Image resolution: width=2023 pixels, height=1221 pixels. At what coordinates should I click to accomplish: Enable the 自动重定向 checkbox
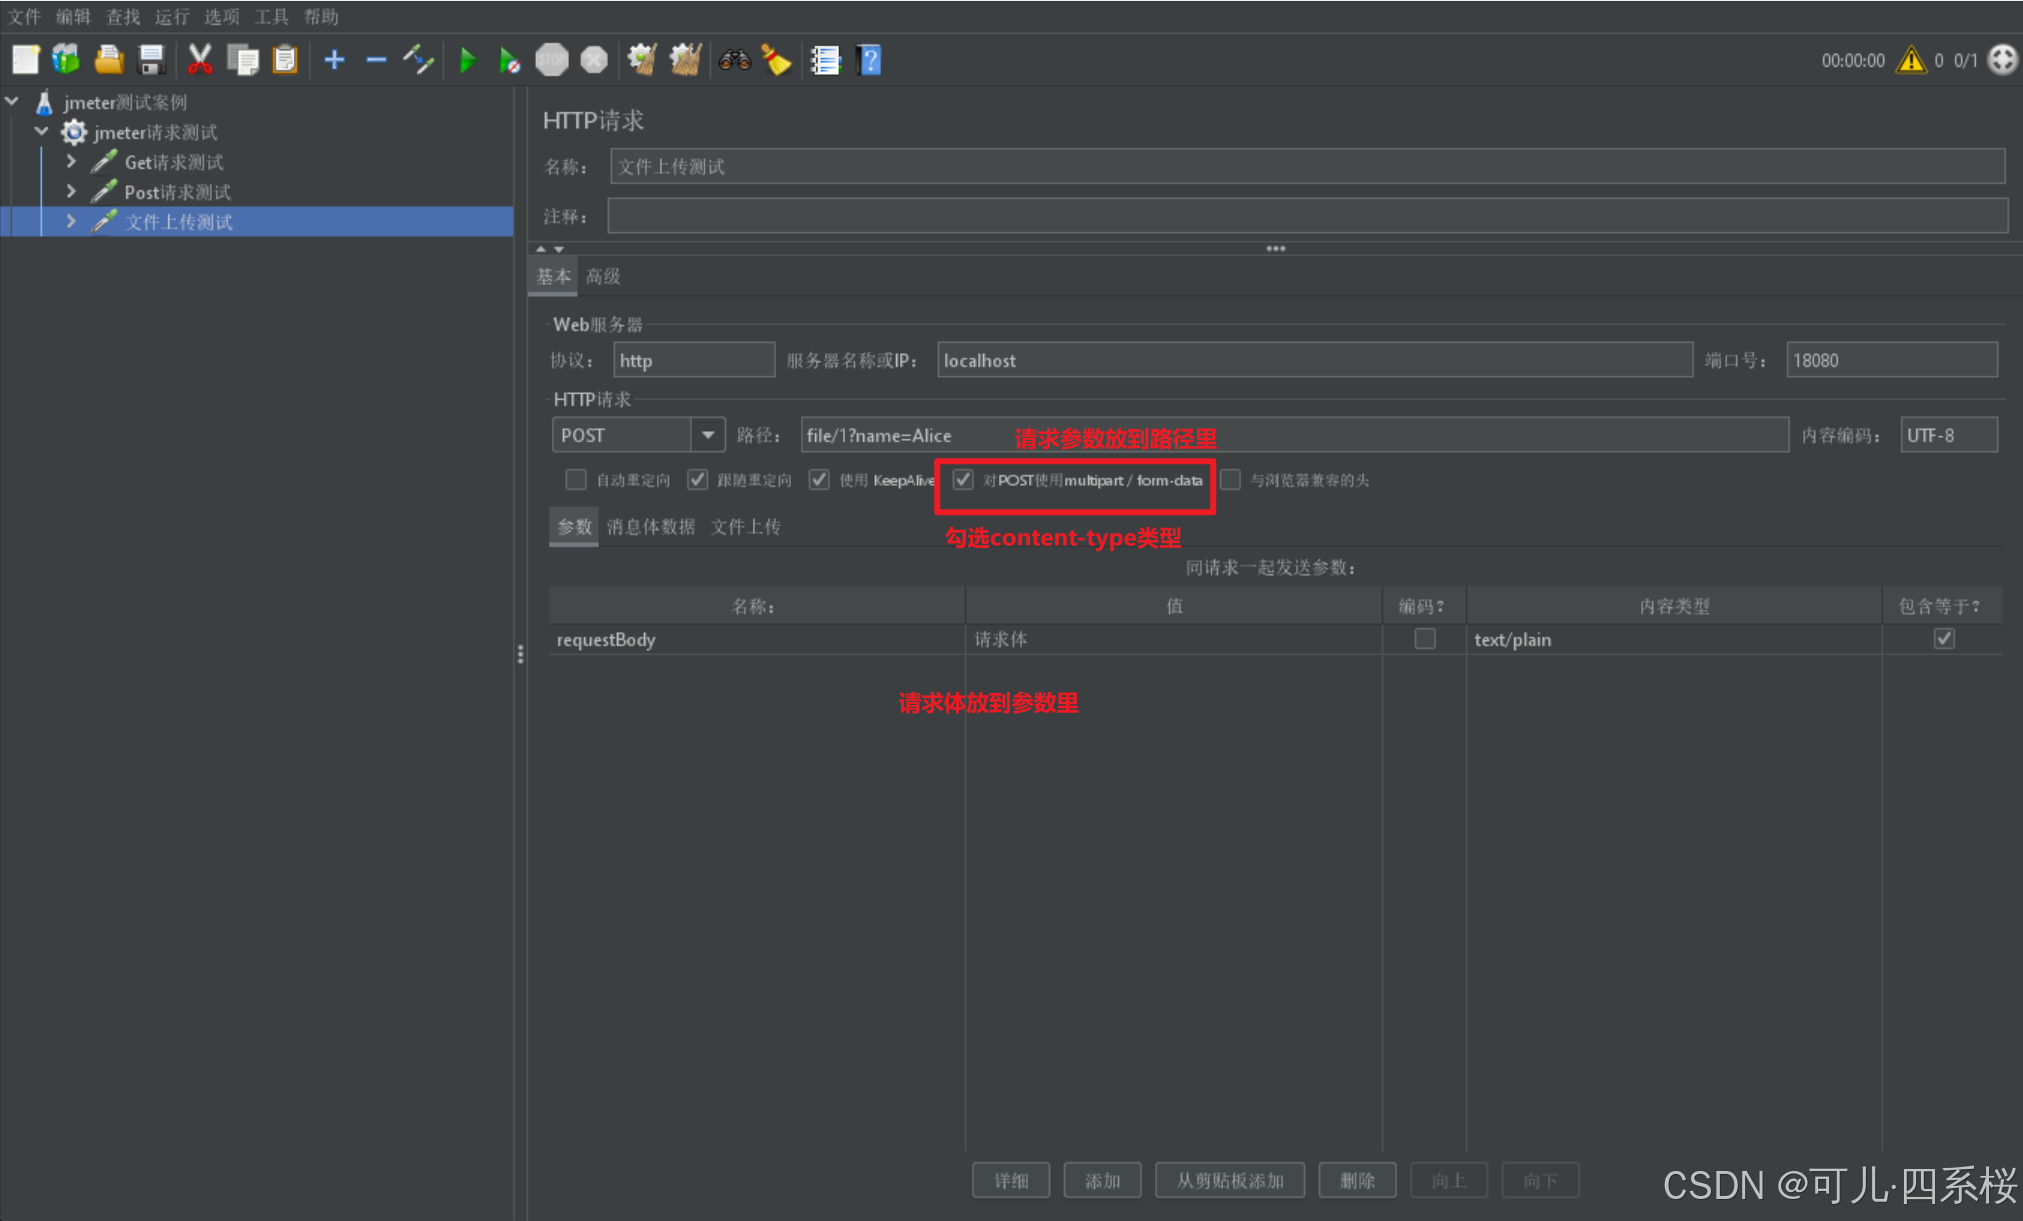coord(576,480)
